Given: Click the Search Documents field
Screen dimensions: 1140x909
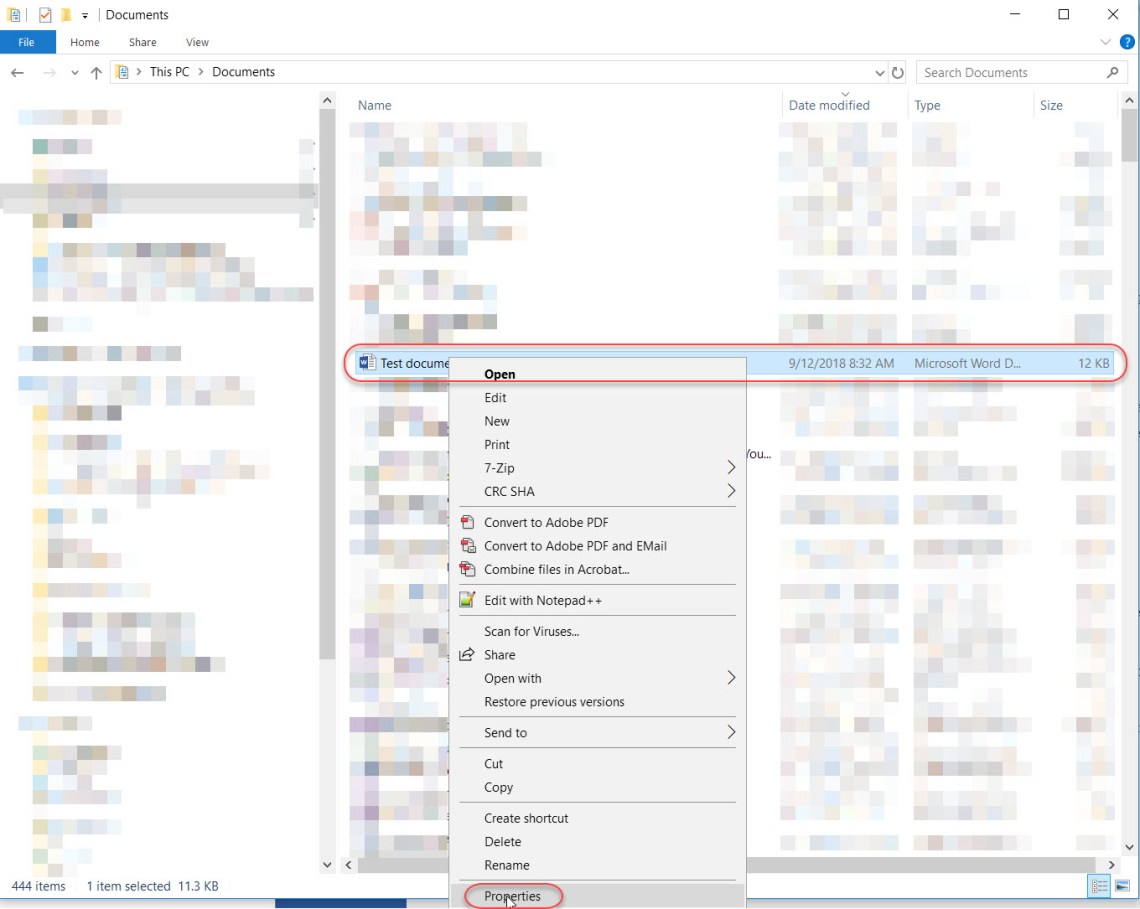Looking at the screenshot, I should (1010, 73).
